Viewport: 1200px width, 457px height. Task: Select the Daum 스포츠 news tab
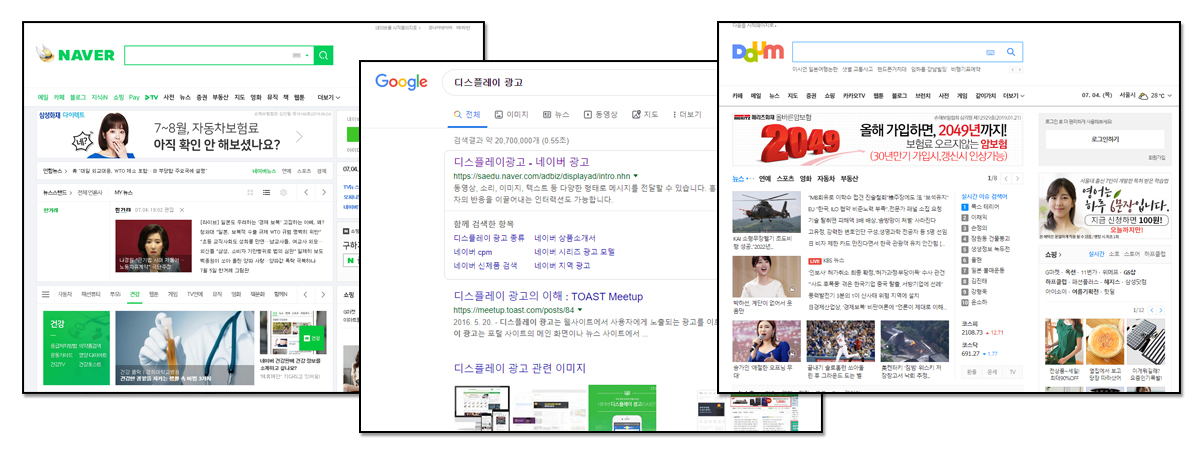pos(786,178)
